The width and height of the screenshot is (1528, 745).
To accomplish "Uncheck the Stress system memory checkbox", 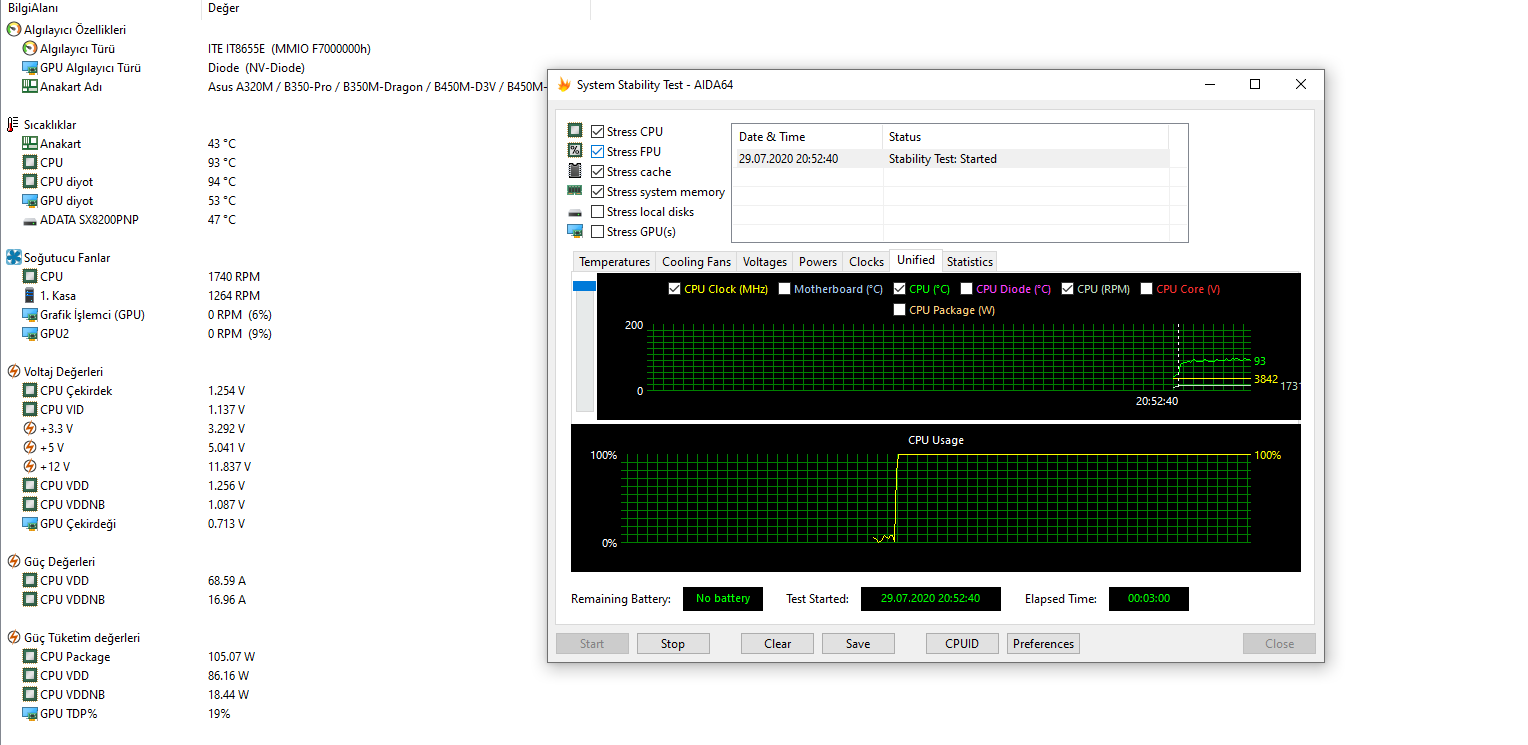I will [597, 192].
